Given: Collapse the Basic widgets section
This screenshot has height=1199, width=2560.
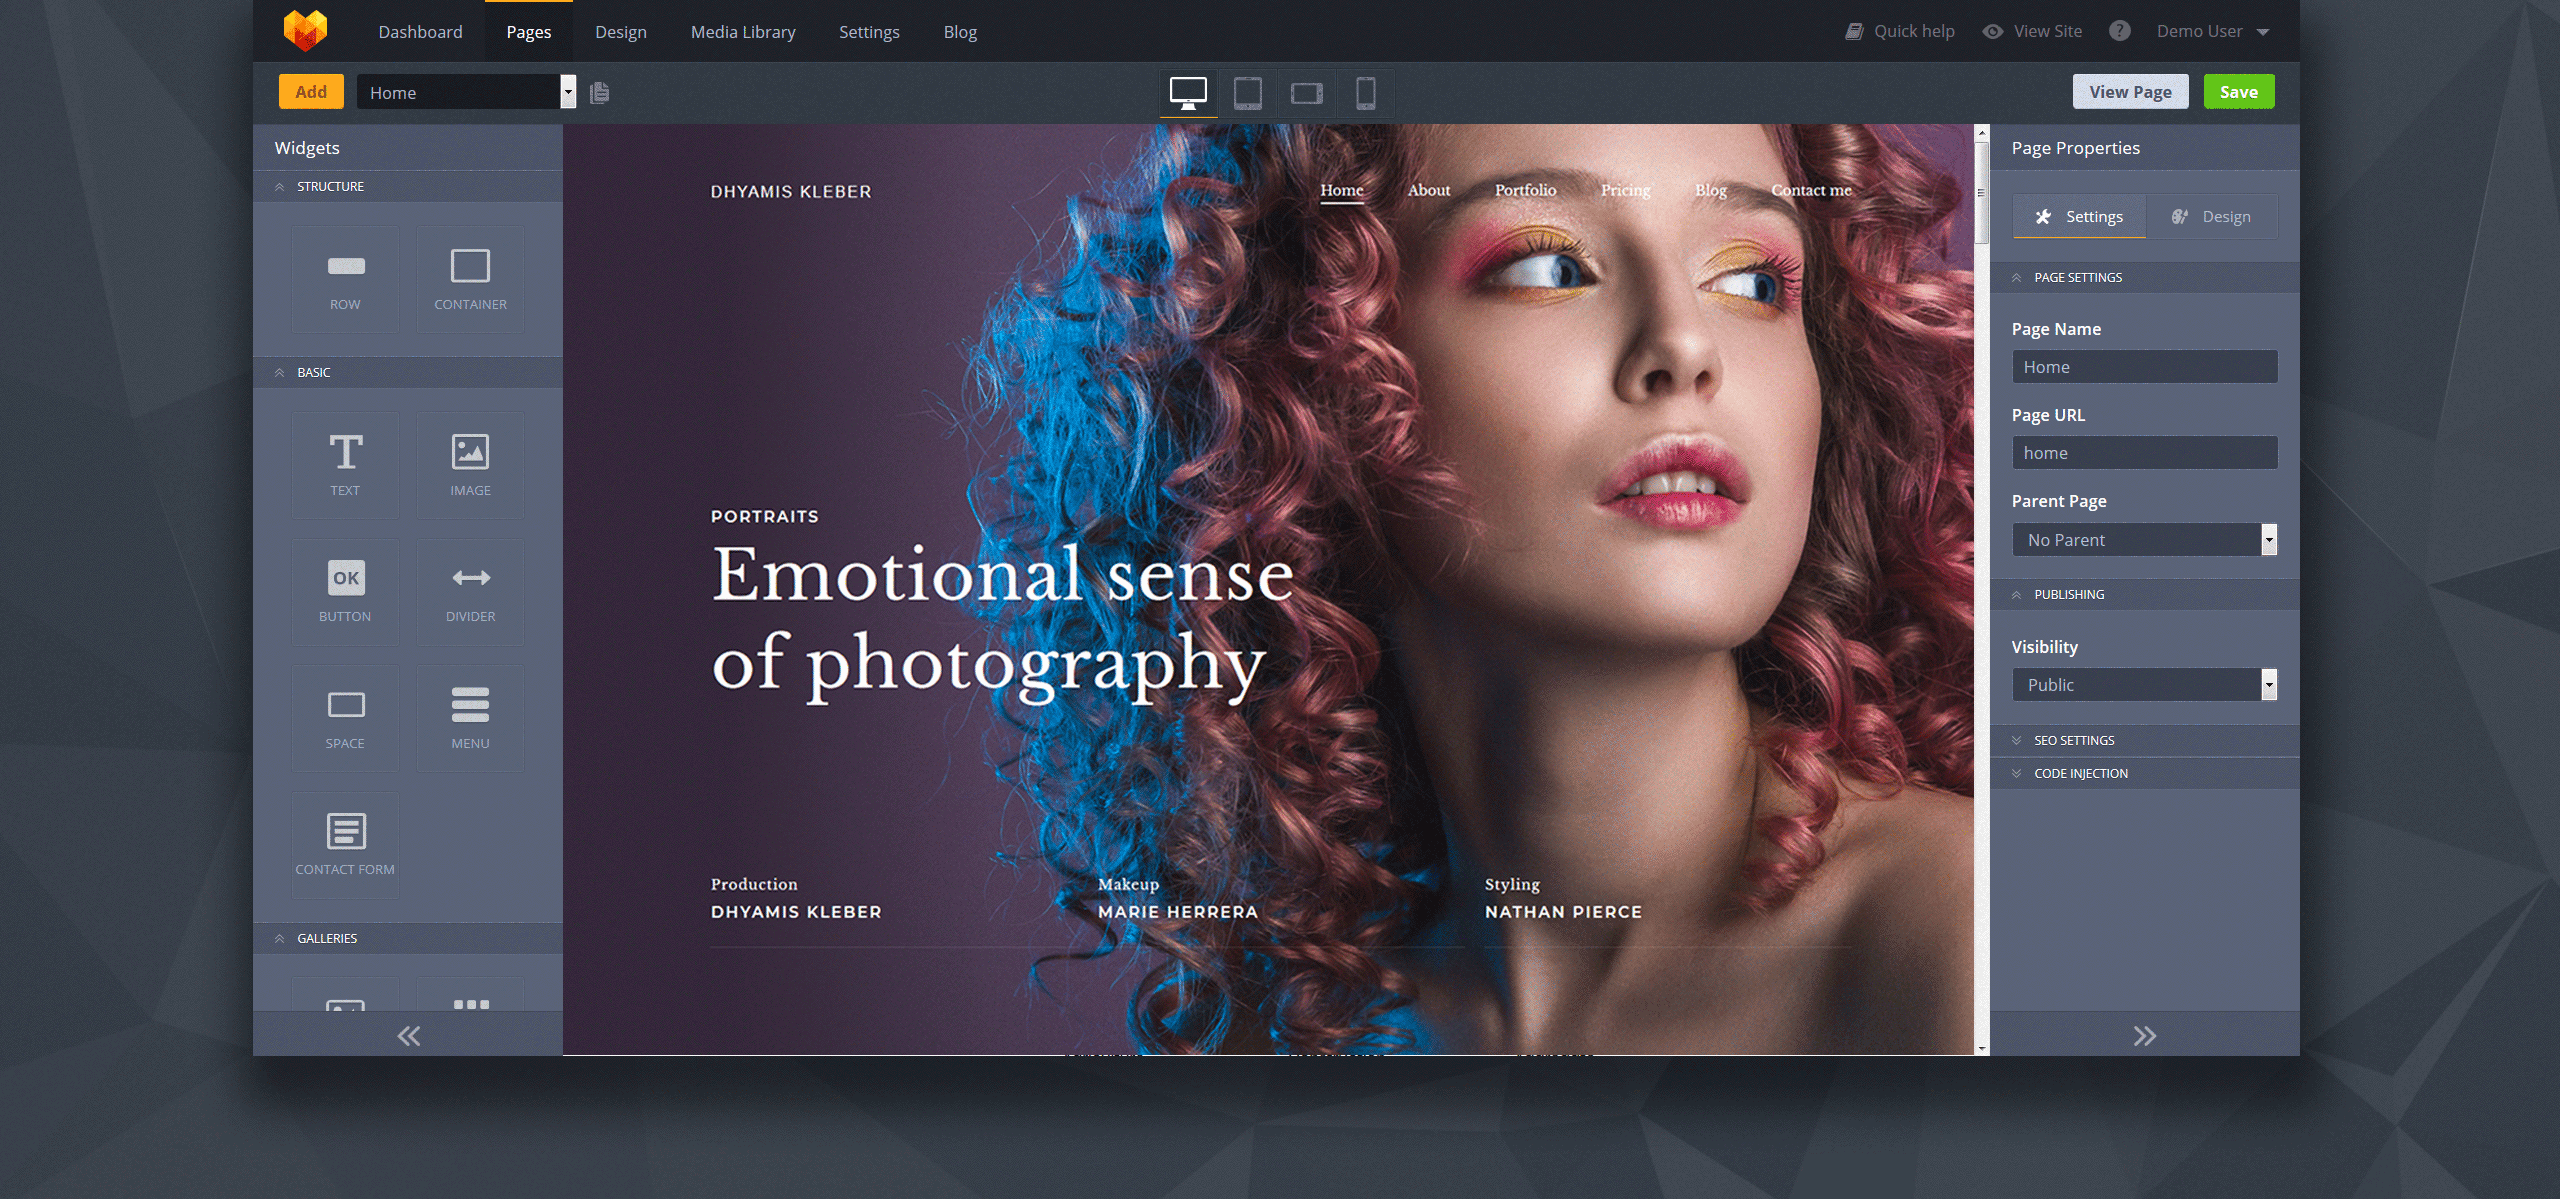Looking at the screenshot, I should pos(408,372).
